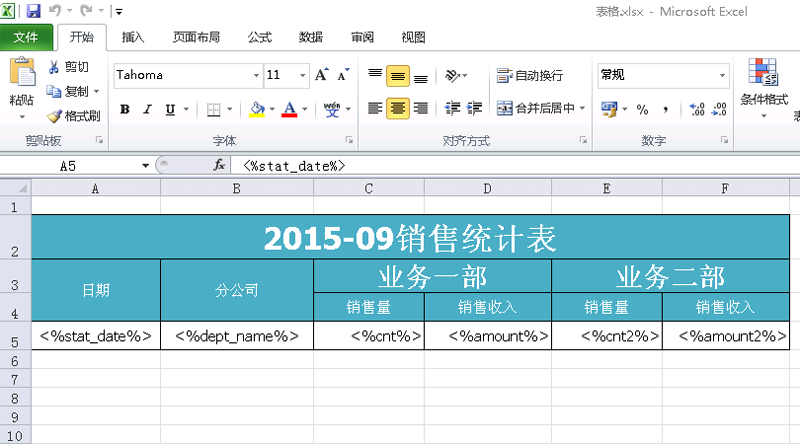
Task: Click the percent style icon
Action: [642, 109]
